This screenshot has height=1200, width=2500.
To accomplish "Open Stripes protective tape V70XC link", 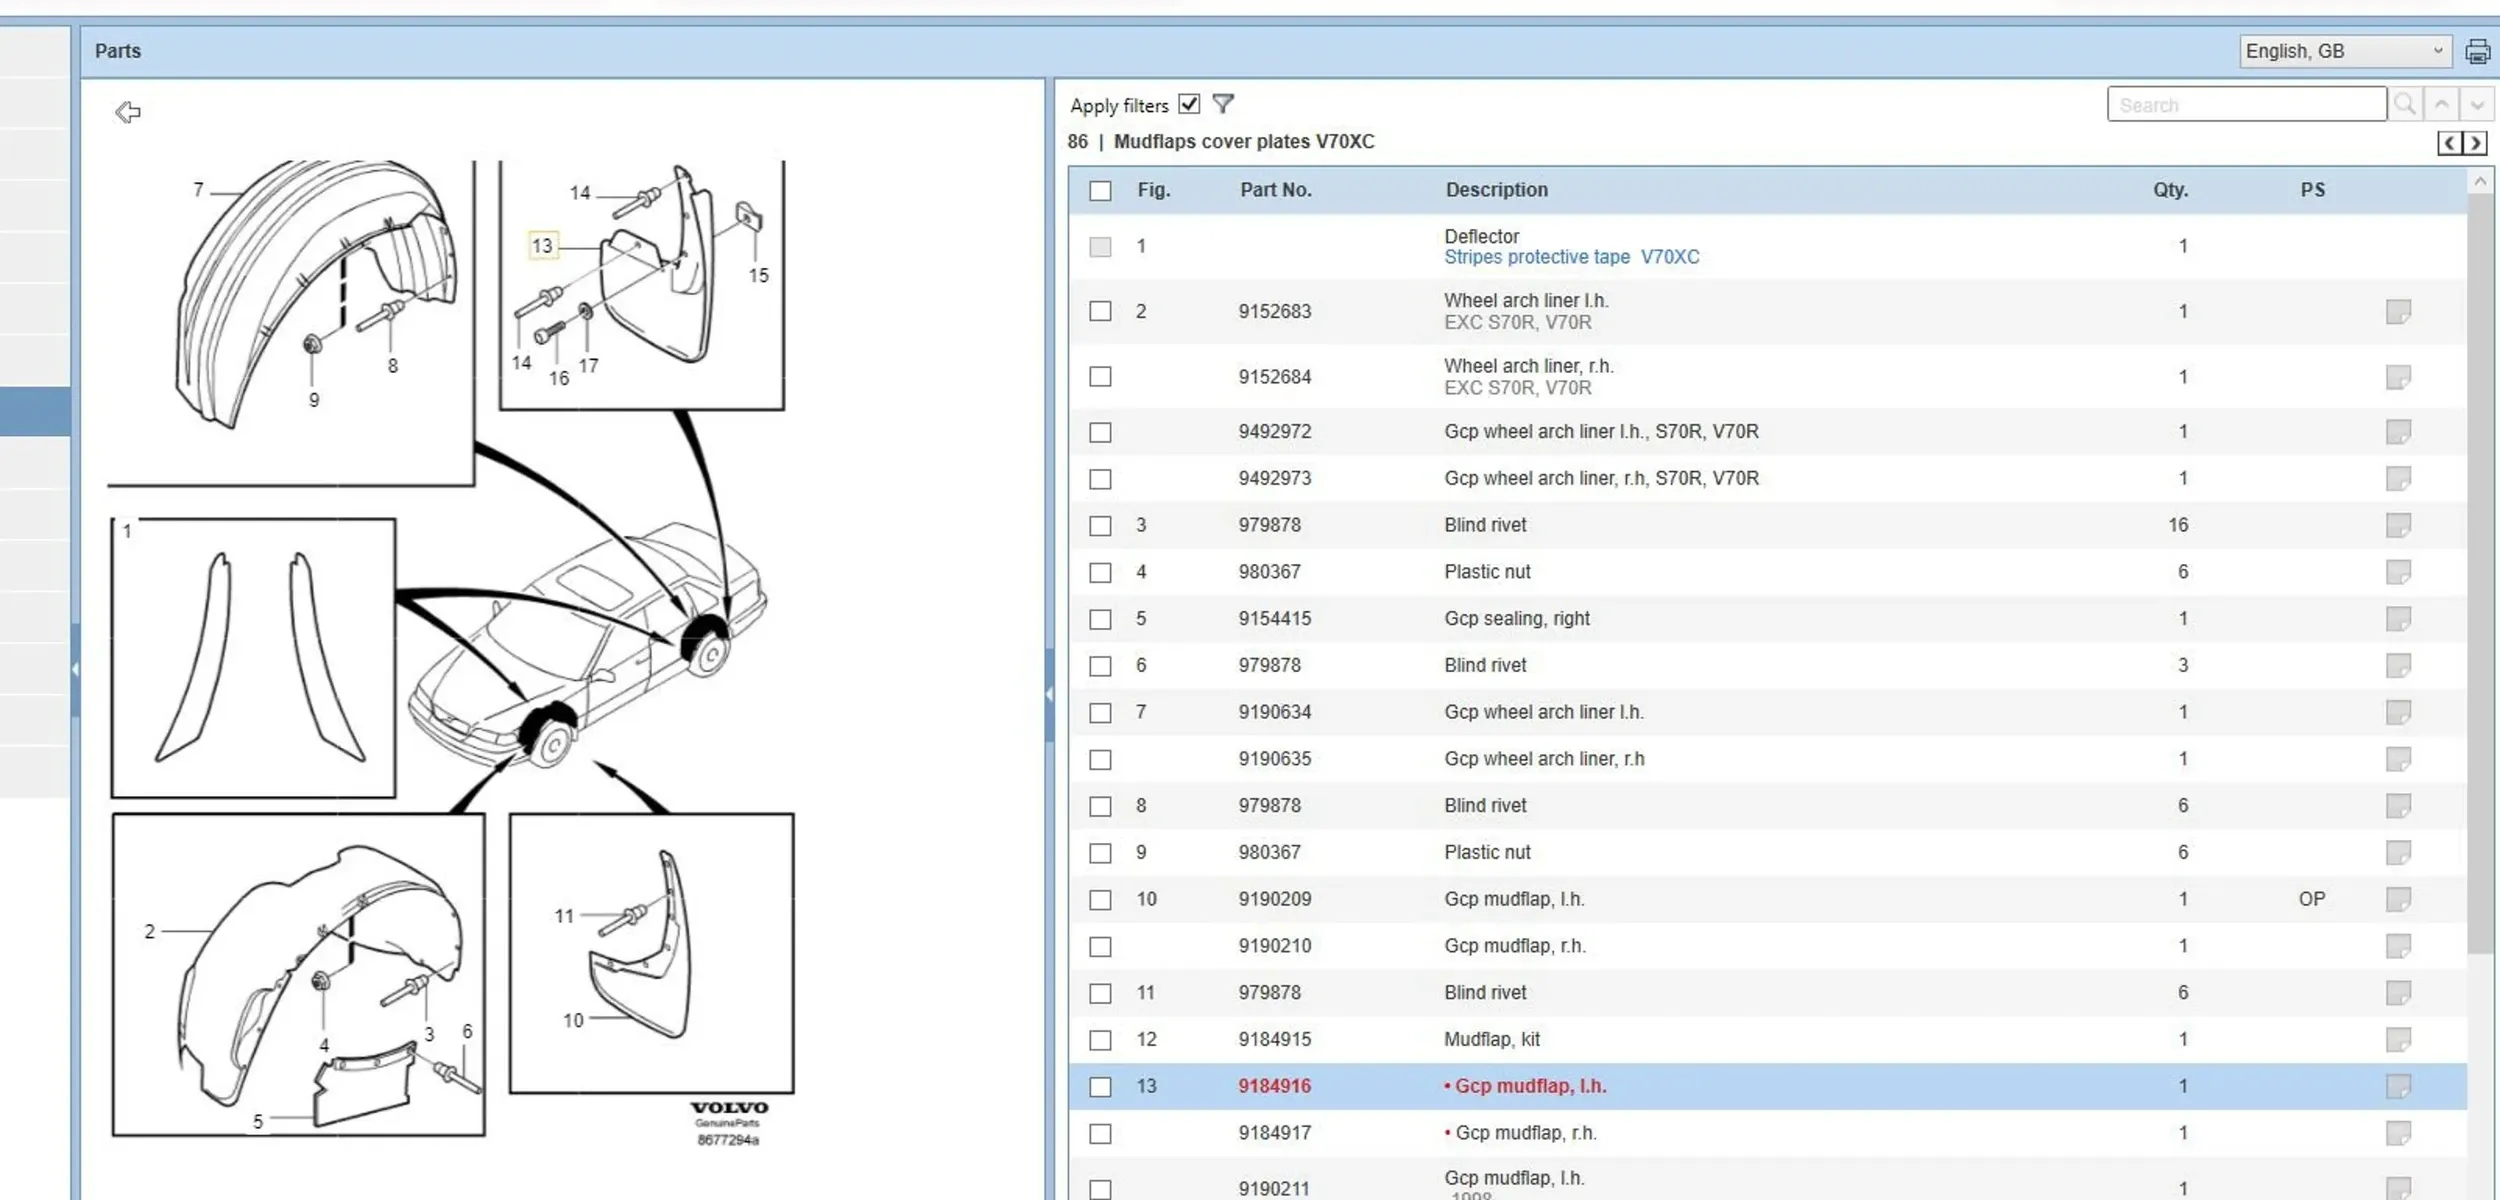I will pos(1571,257).
